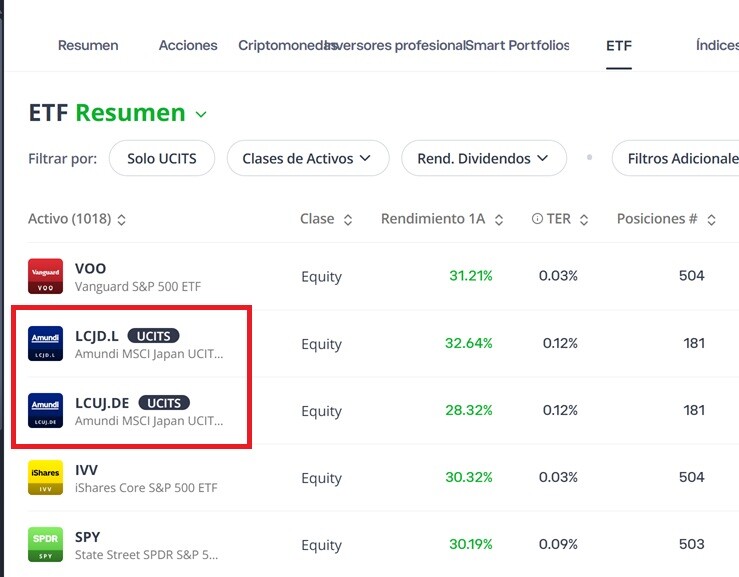Screen dimensions: 739x577
Task: Click the 0.03% TER value for VOO
Action: 558,276
